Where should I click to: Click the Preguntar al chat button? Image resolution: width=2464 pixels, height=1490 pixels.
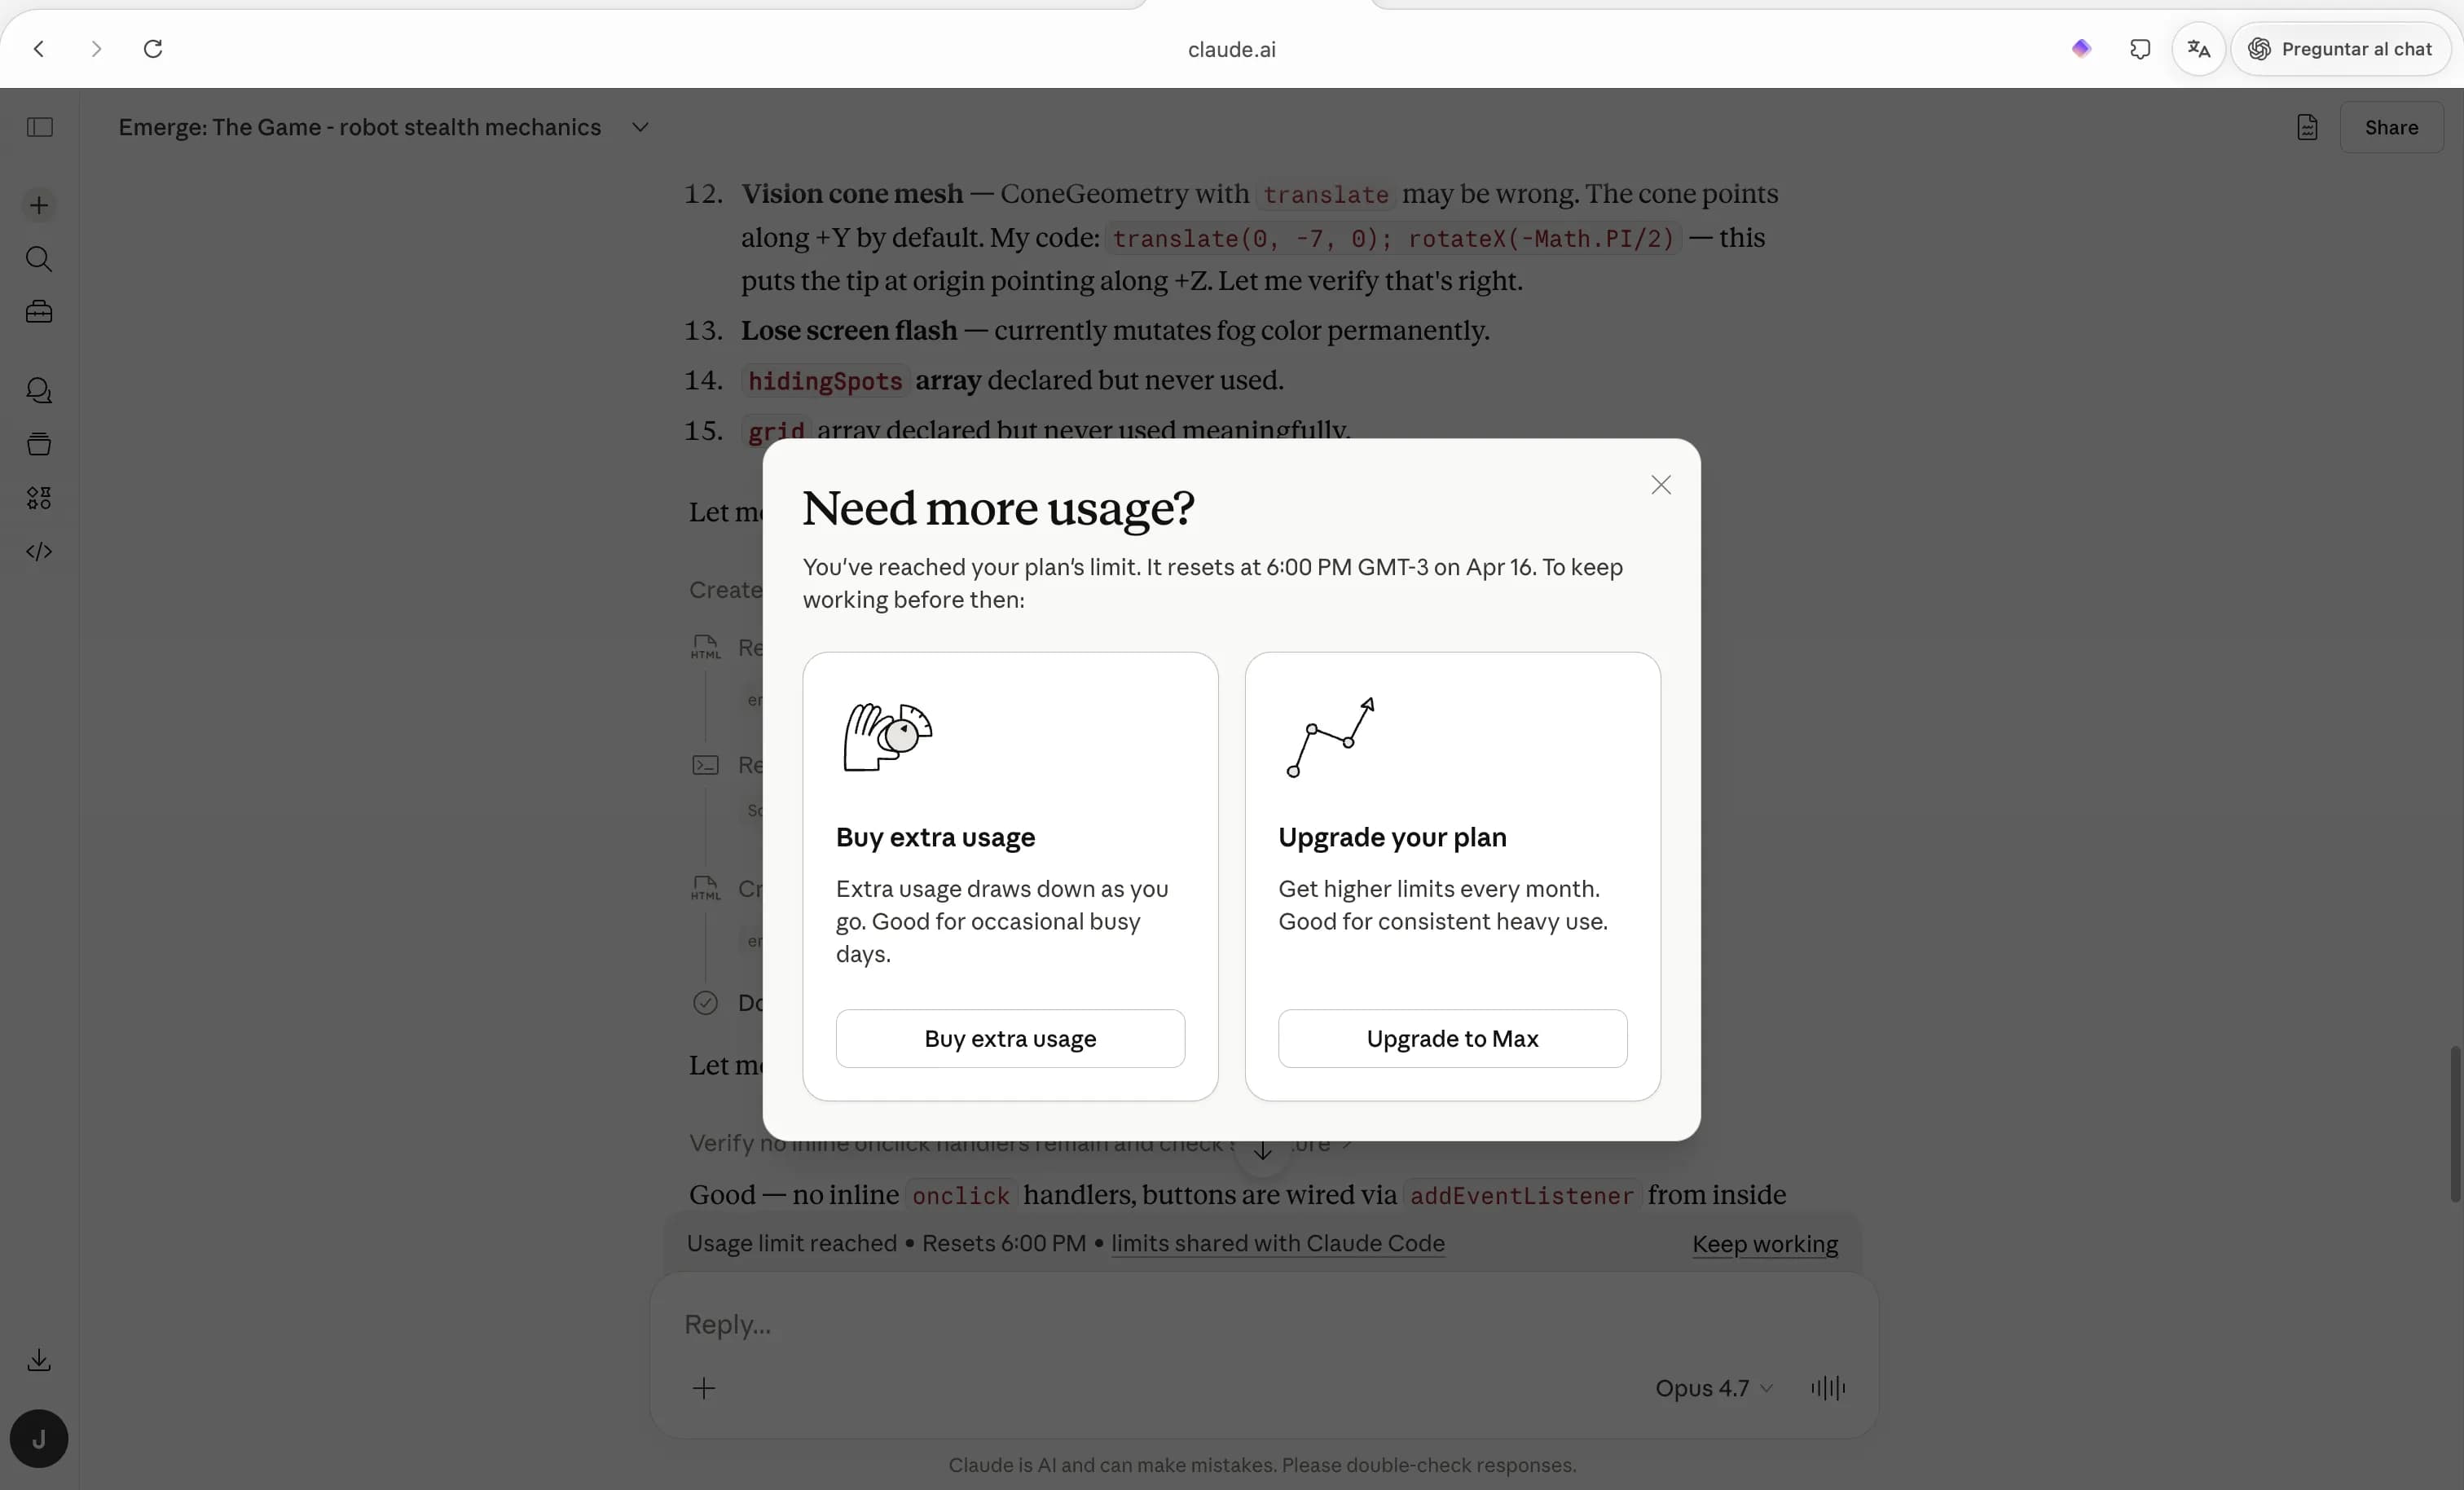(2341, 49)
